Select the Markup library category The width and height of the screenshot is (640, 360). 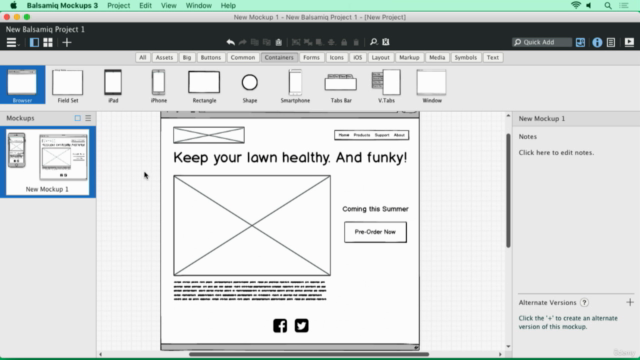[409, 58]
